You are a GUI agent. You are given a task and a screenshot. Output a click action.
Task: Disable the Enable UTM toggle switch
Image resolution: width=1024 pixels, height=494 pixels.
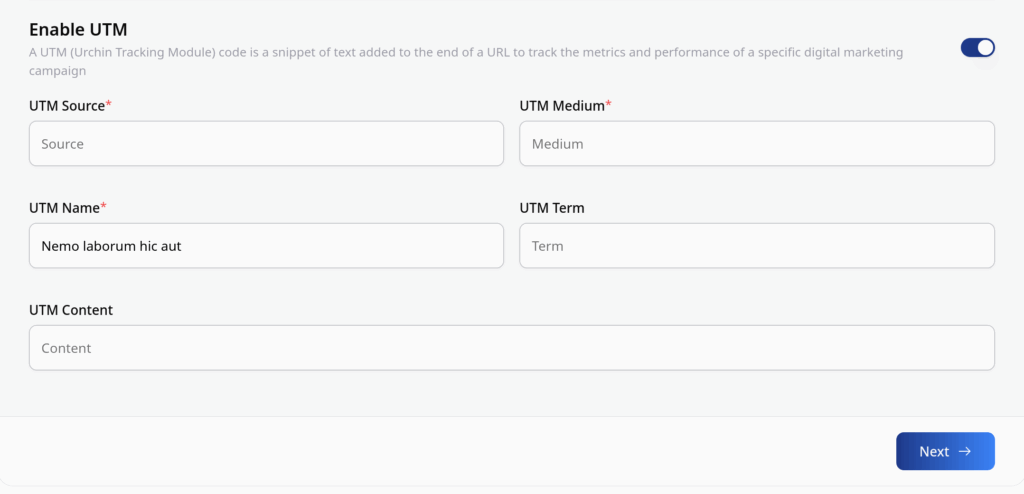tap(977, 48)
